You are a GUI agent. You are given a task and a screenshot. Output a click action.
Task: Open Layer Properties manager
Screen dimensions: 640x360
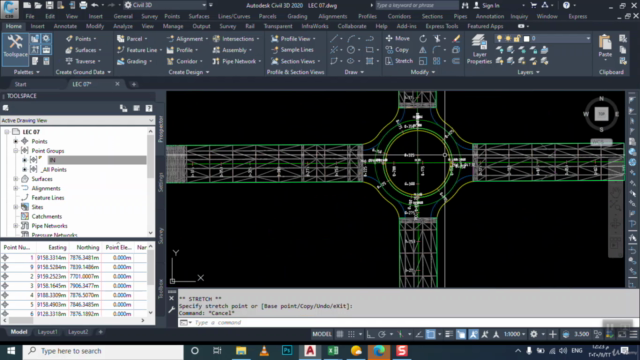479,49
